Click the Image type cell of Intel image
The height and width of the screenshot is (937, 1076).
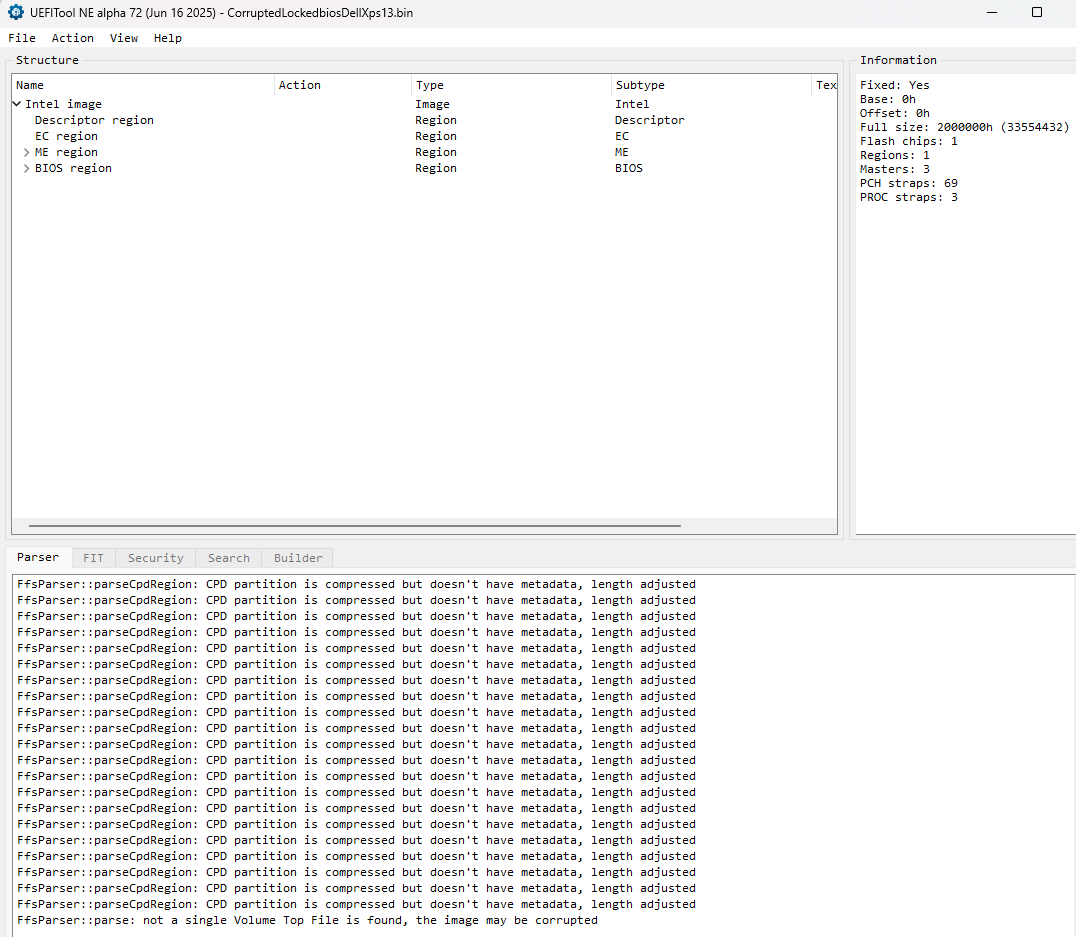(432, 104)
